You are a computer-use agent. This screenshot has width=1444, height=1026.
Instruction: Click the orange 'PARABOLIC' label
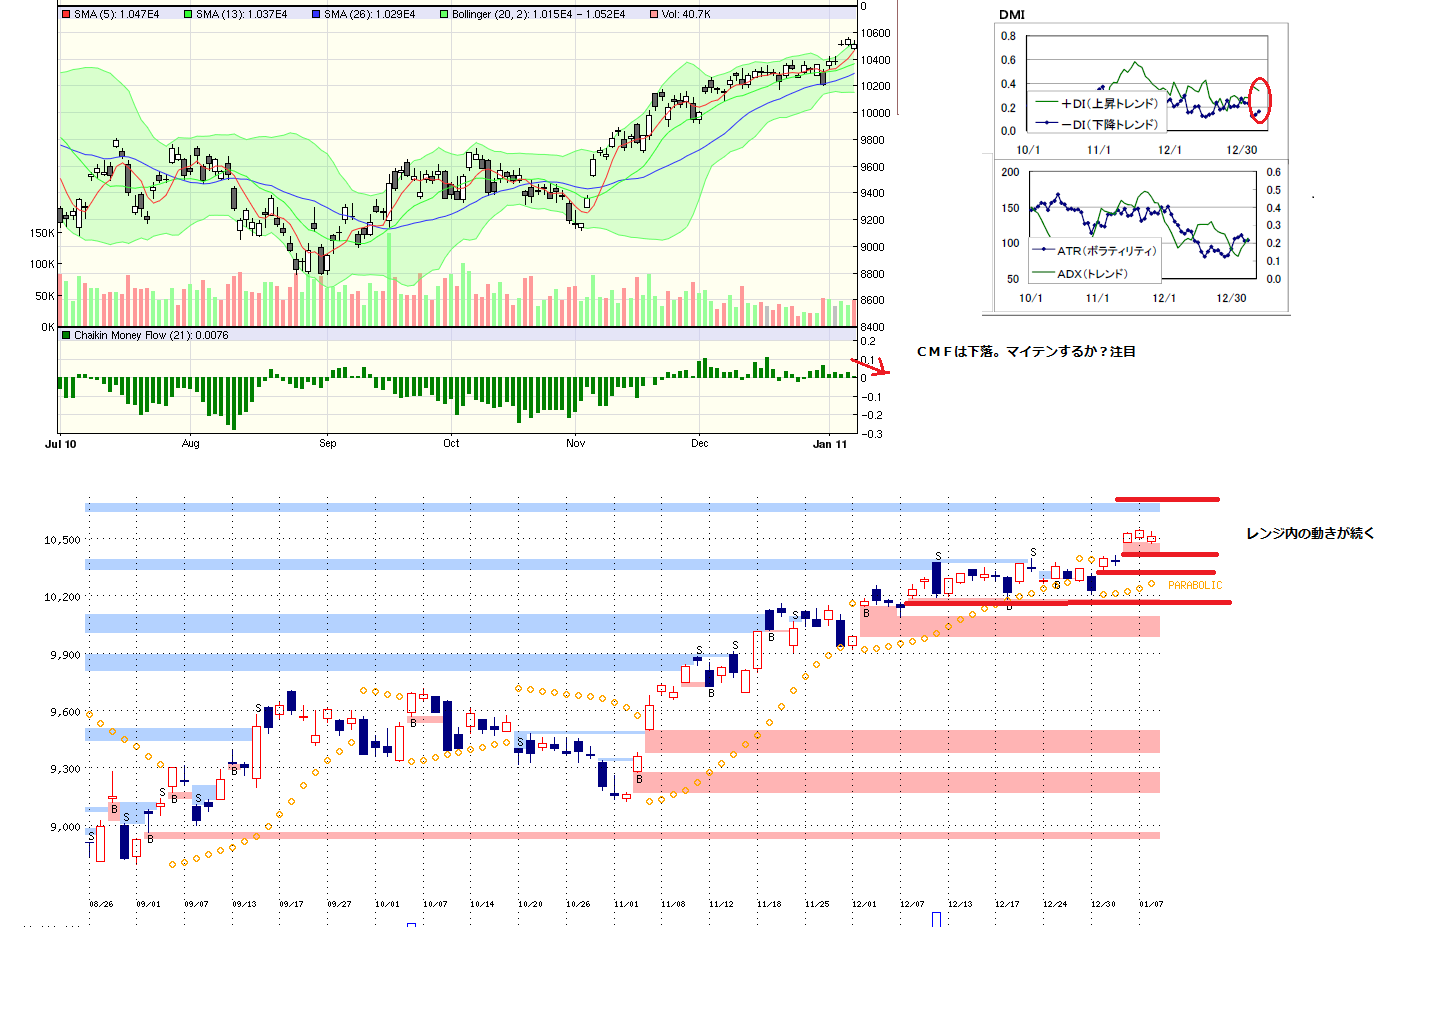click(x=1195, y=585)
